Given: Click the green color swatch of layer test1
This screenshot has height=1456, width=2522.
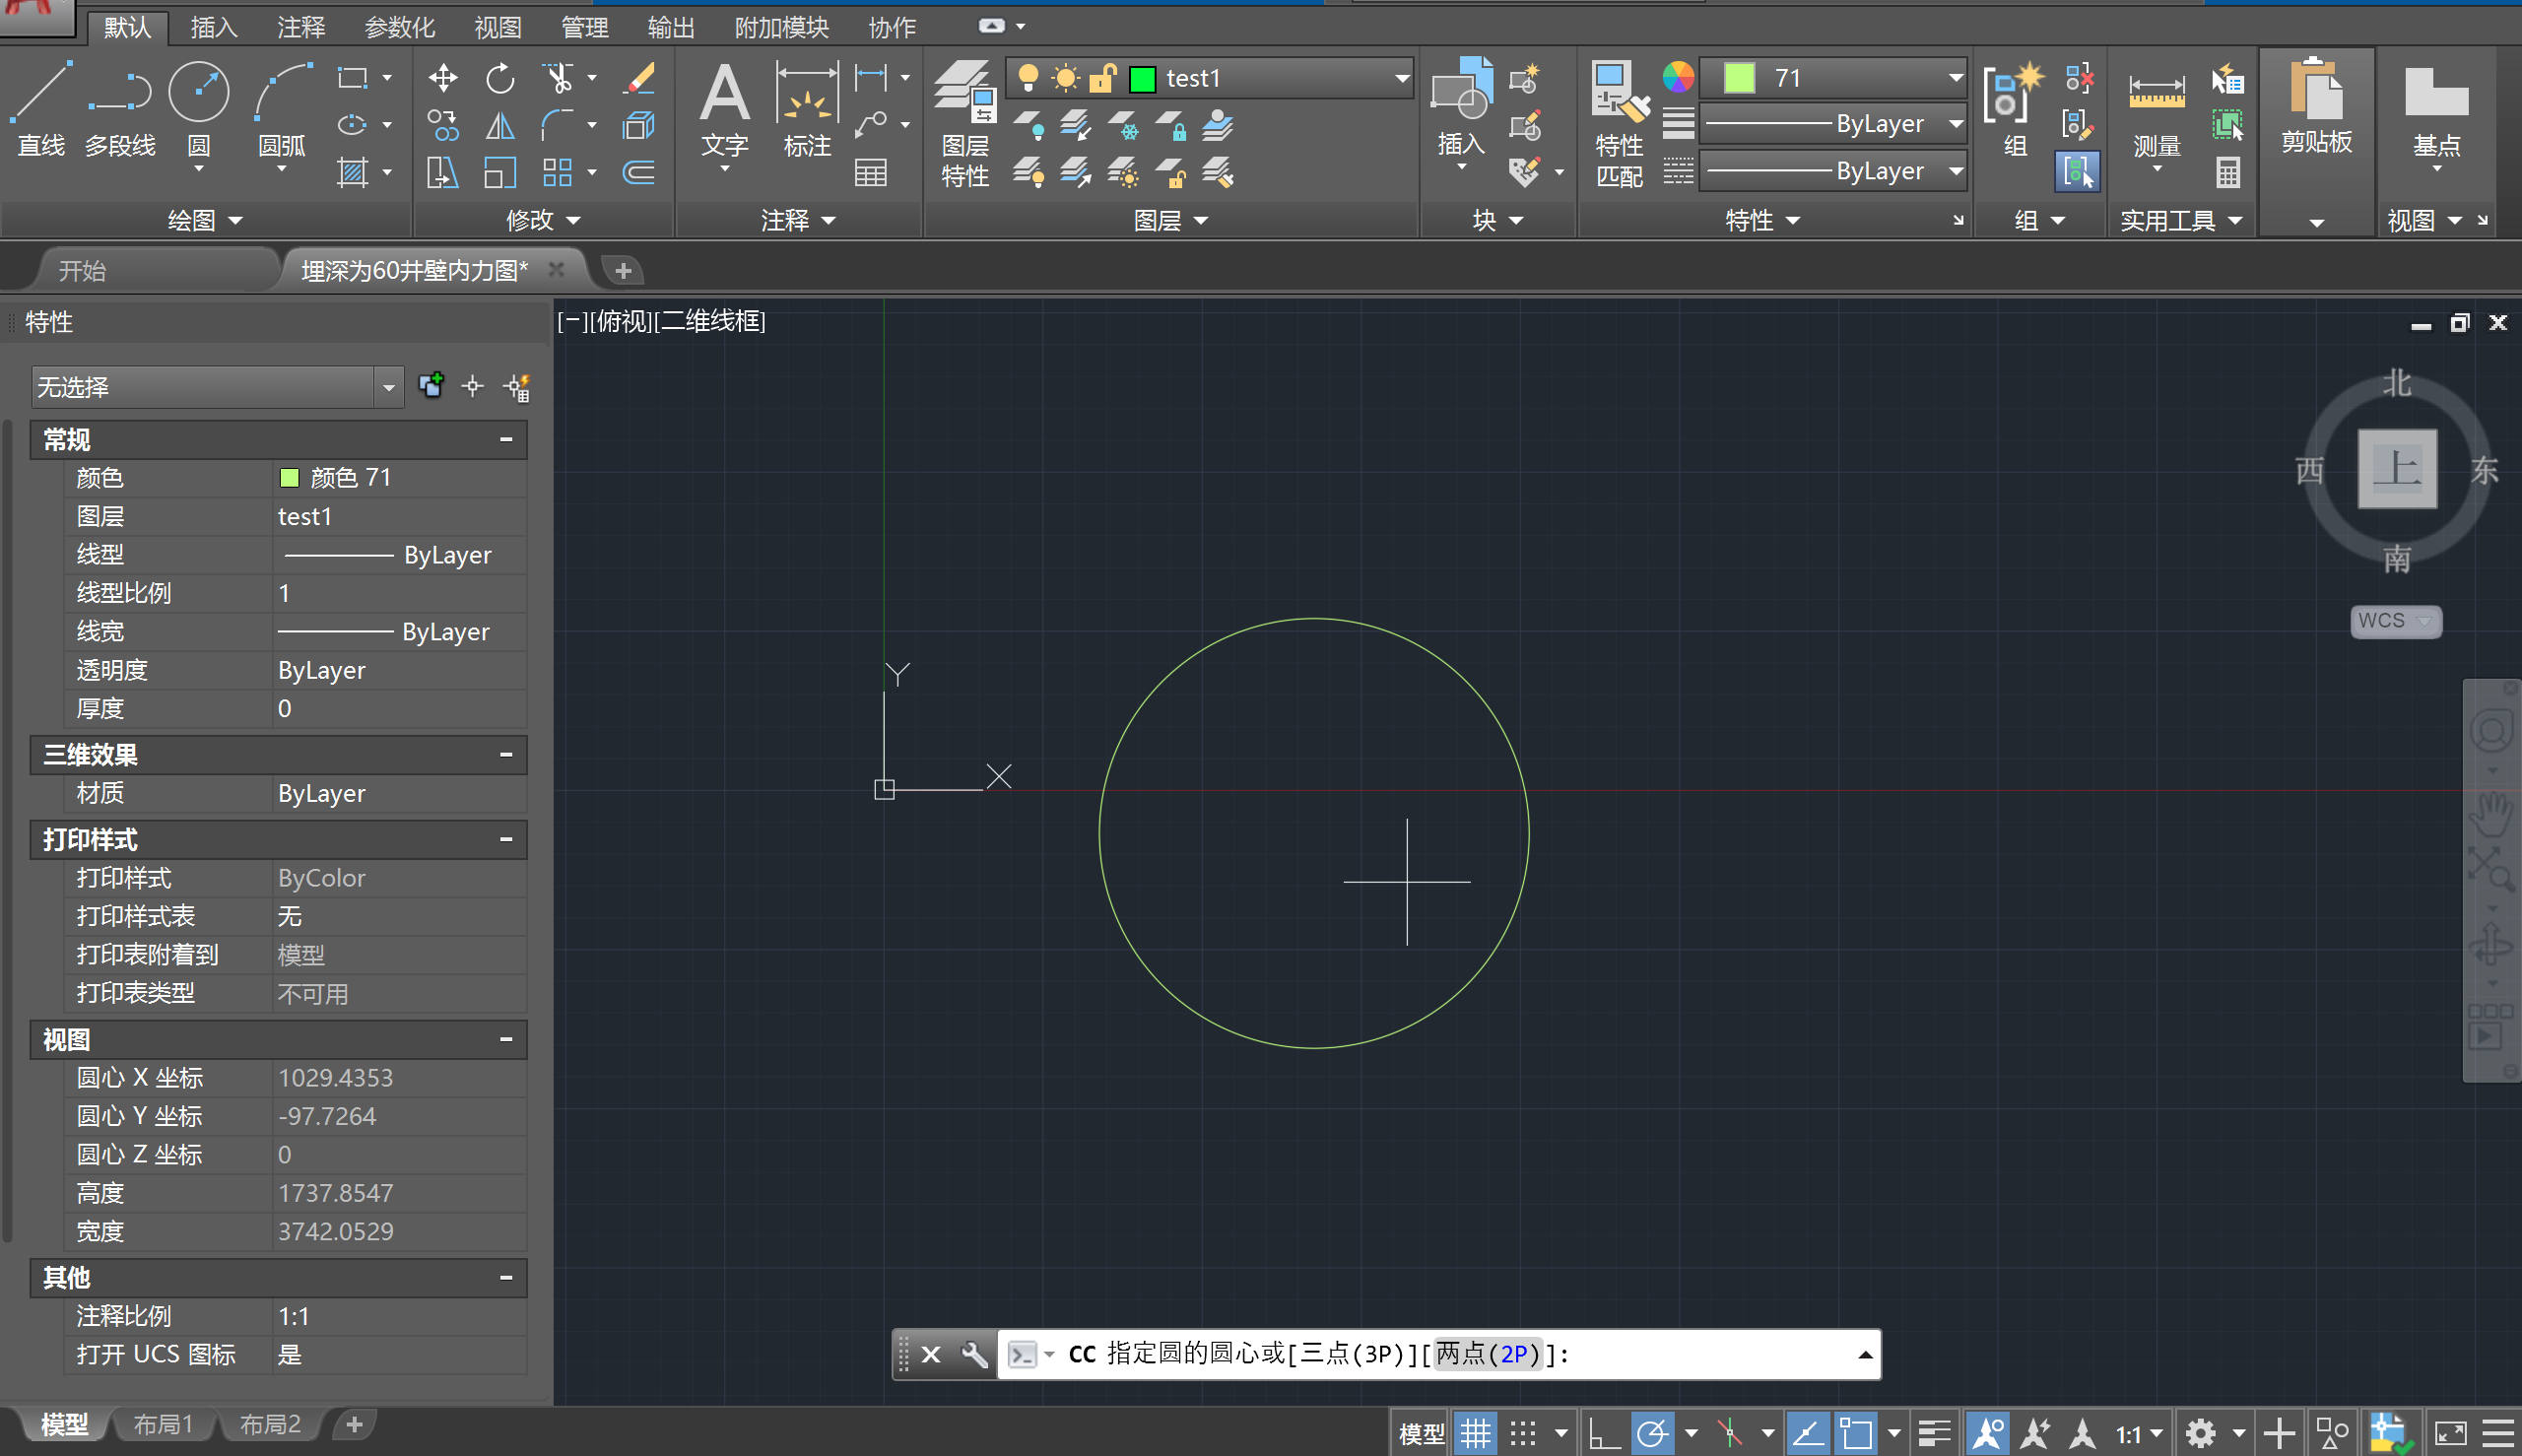Looking at the screenshot, I should tap(1141, 78).
